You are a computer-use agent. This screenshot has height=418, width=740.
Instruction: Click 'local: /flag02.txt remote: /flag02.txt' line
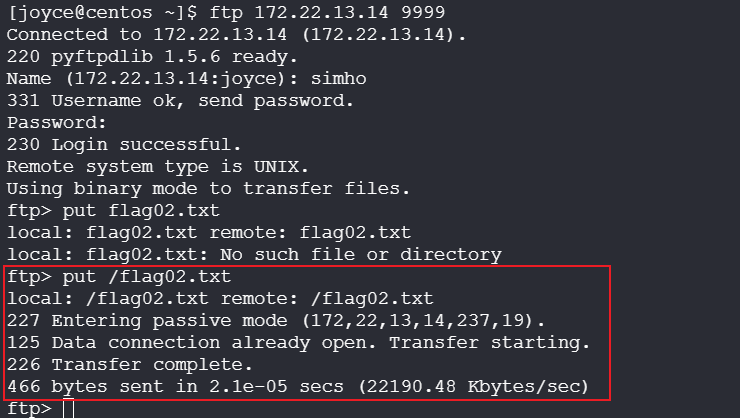click(x=220, y=299)
